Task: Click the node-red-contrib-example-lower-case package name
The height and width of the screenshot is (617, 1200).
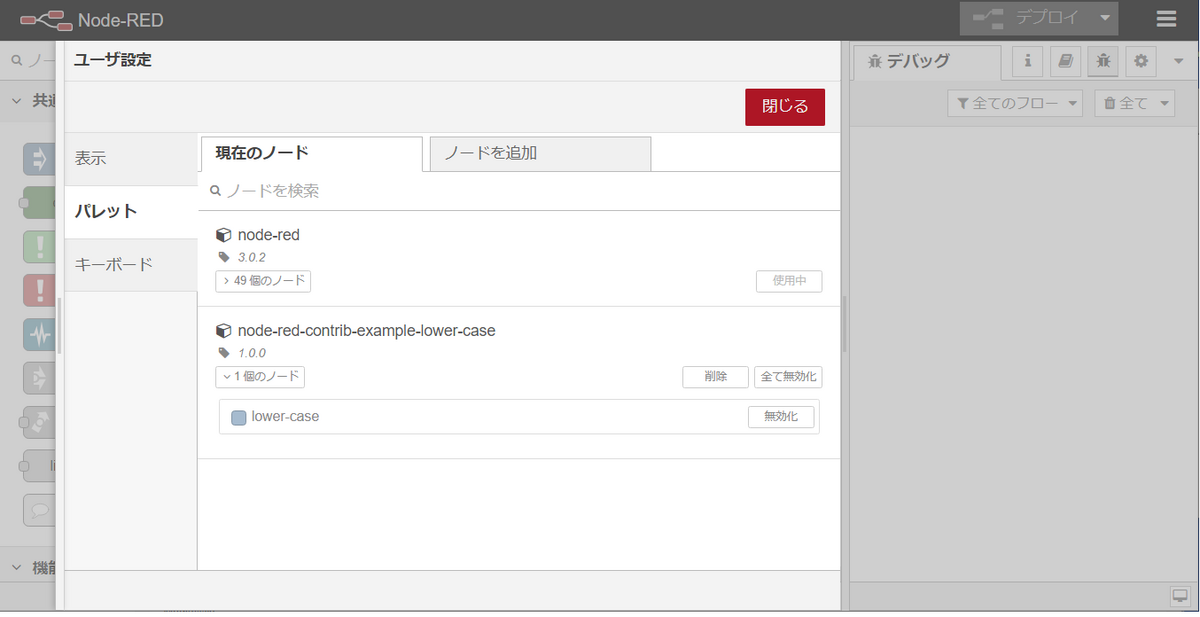Action: pos(366,330)
